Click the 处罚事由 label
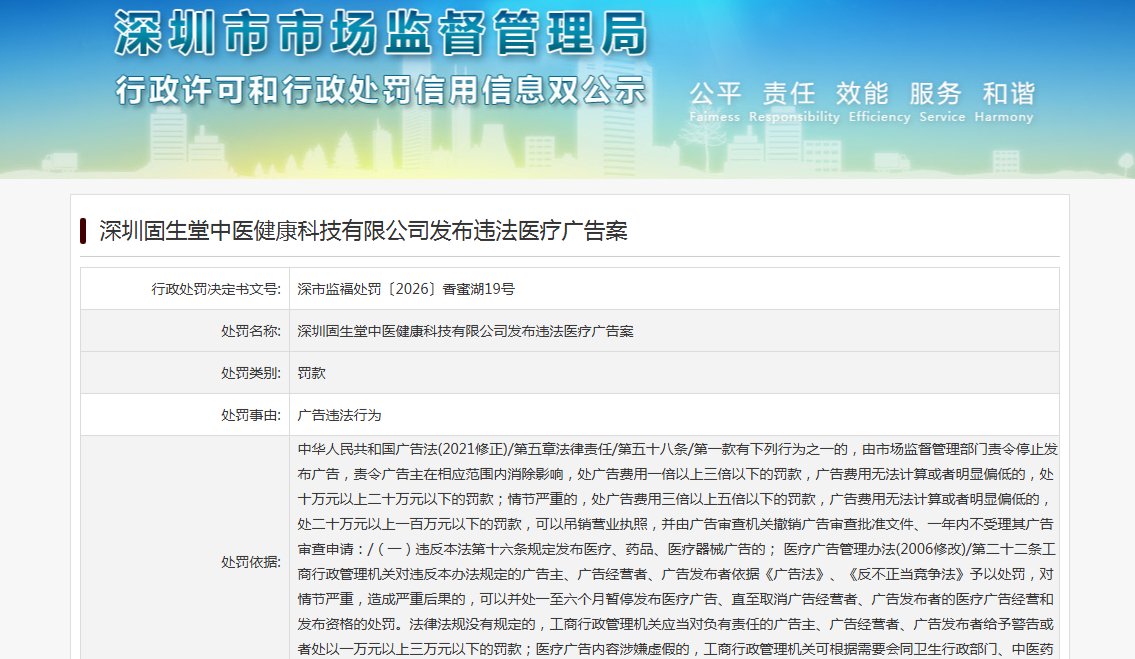The height and width of the screenshot is (659, 1135). point(250,415)
